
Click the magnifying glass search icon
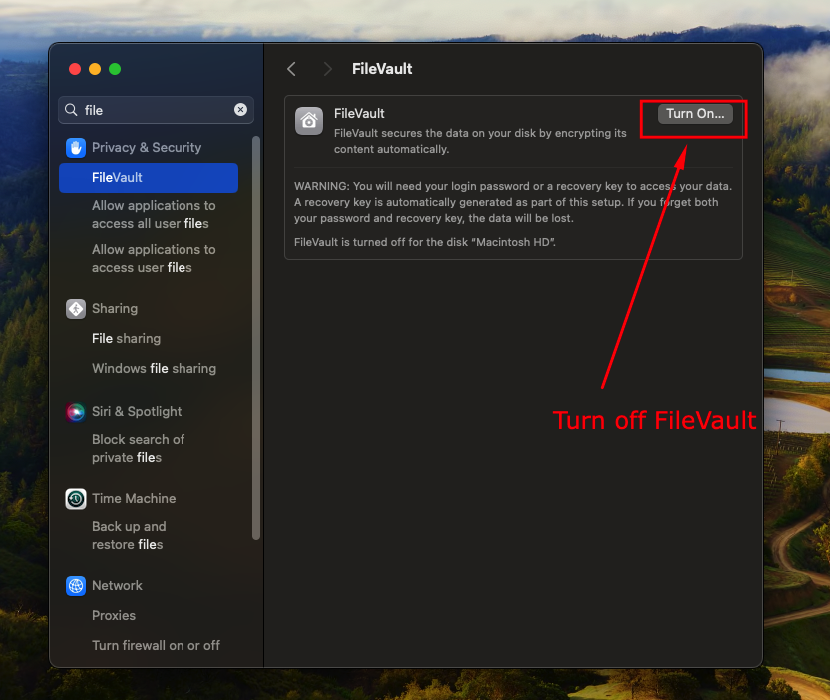(71, 110)
